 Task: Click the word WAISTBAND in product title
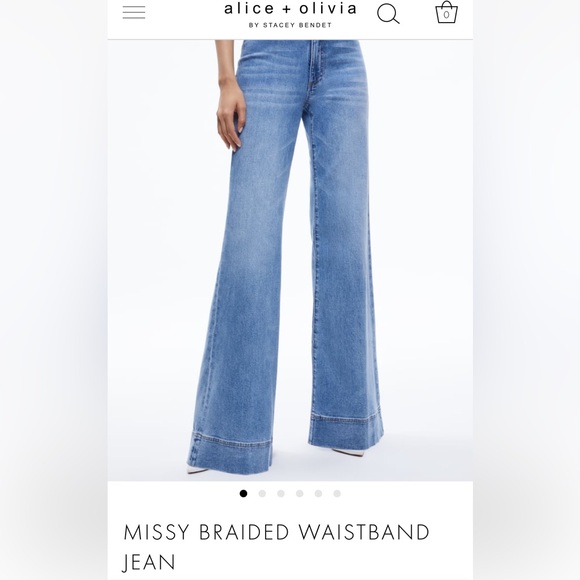[364, 532]
